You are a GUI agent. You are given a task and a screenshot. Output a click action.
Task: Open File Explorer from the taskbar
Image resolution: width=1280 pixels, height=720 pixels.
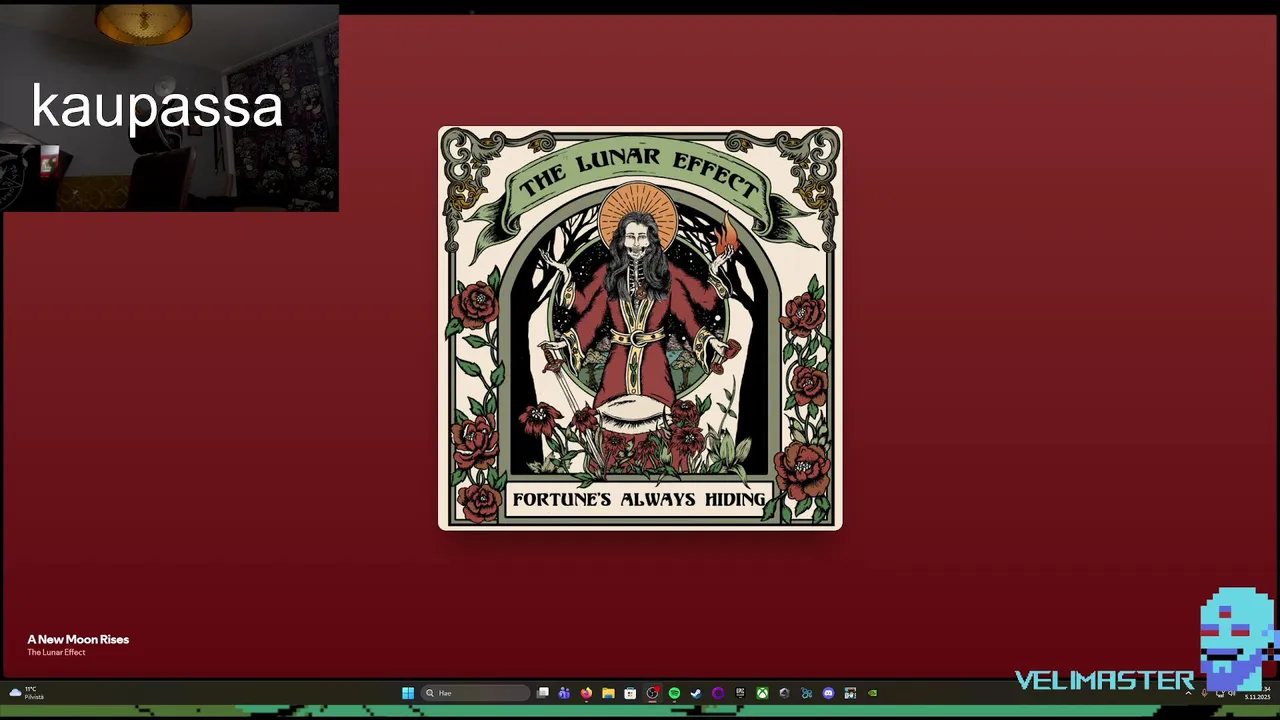[x=608, y=693]
